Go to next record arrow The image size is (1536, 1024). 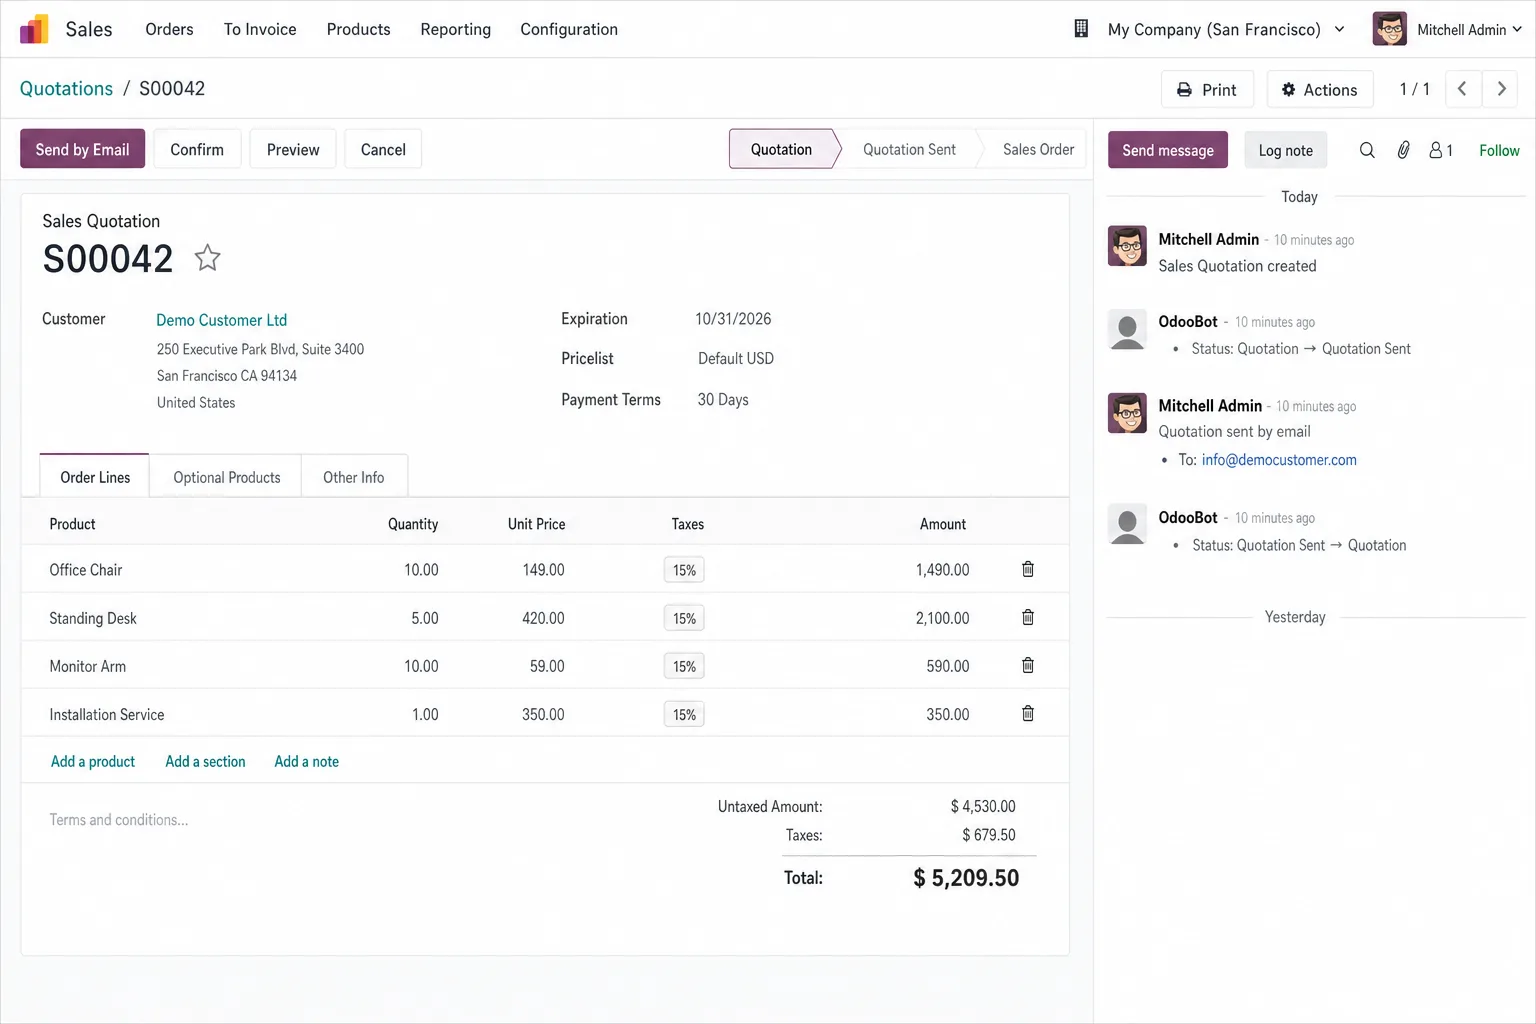click(x=1501, y=89)
